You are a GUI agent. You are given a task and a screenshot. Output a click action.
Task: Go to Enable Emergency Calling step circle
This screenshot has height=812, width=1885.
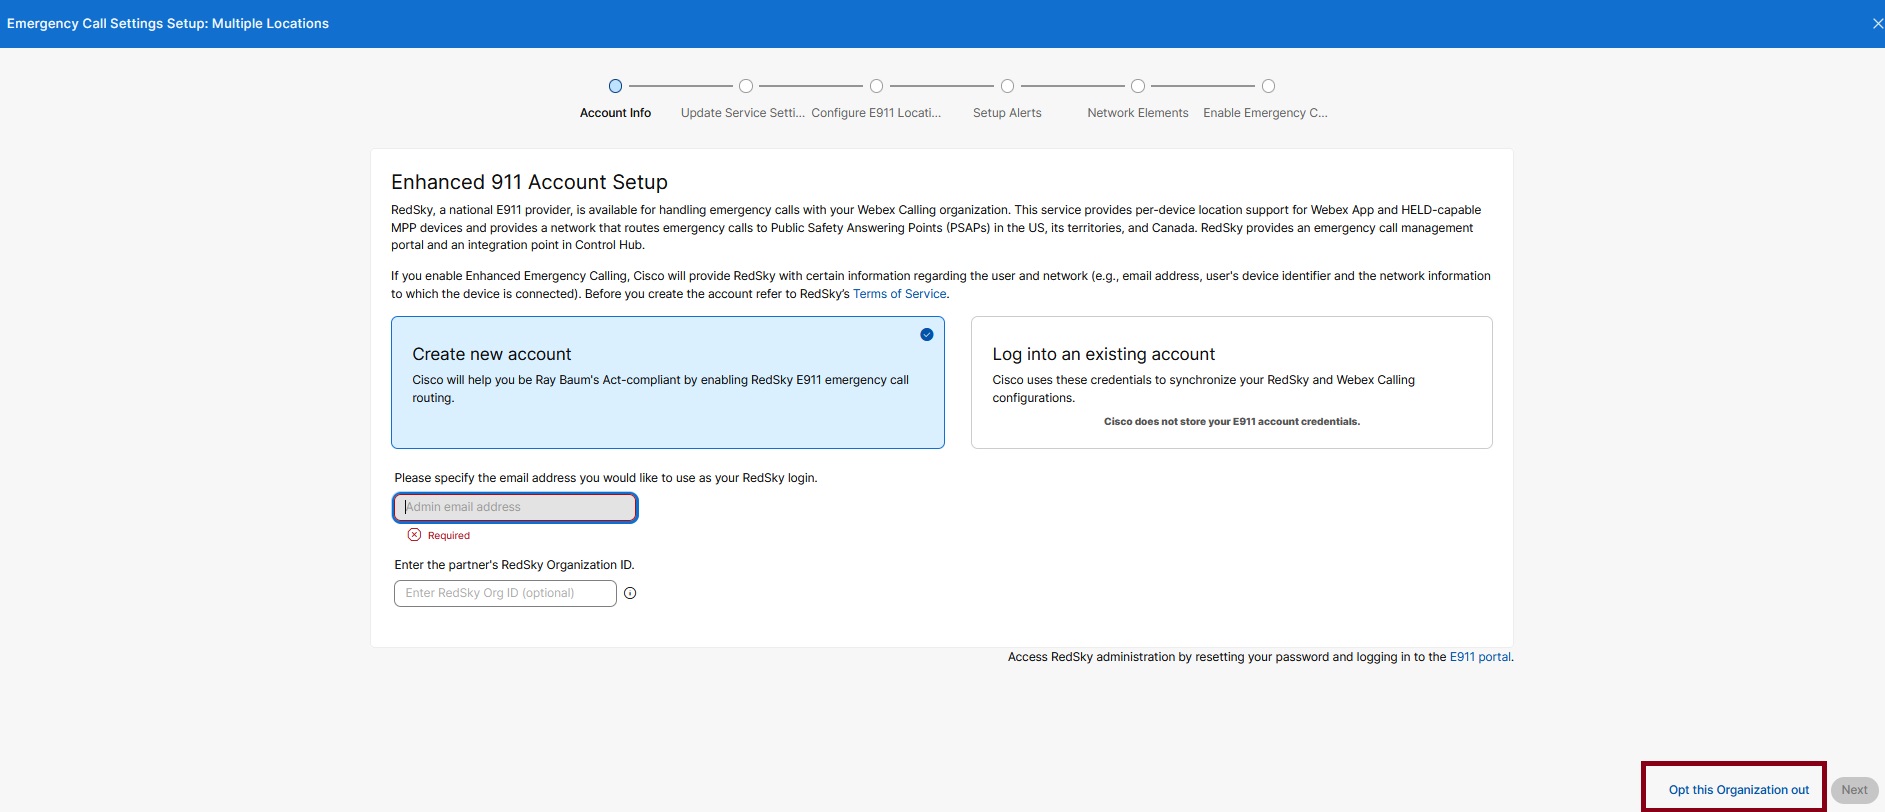pyautogui.click(x=1268, y=86)
